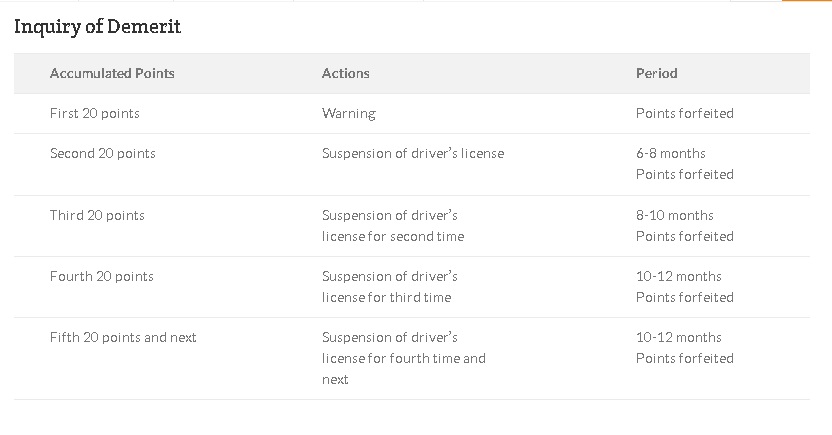Select the Accumulated Points column header

(x=112, y=73)
